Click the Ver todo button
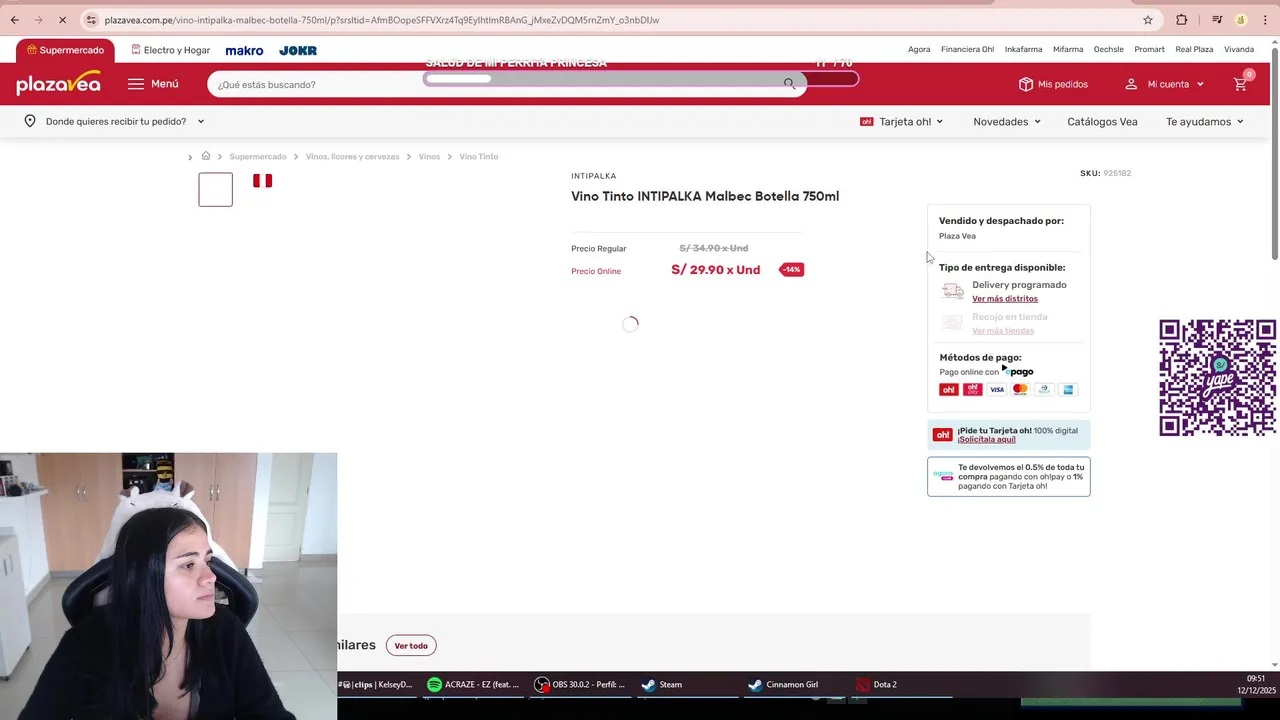Image resolution: width=1280 pixels, height=720 pixels. click(411, 646)
